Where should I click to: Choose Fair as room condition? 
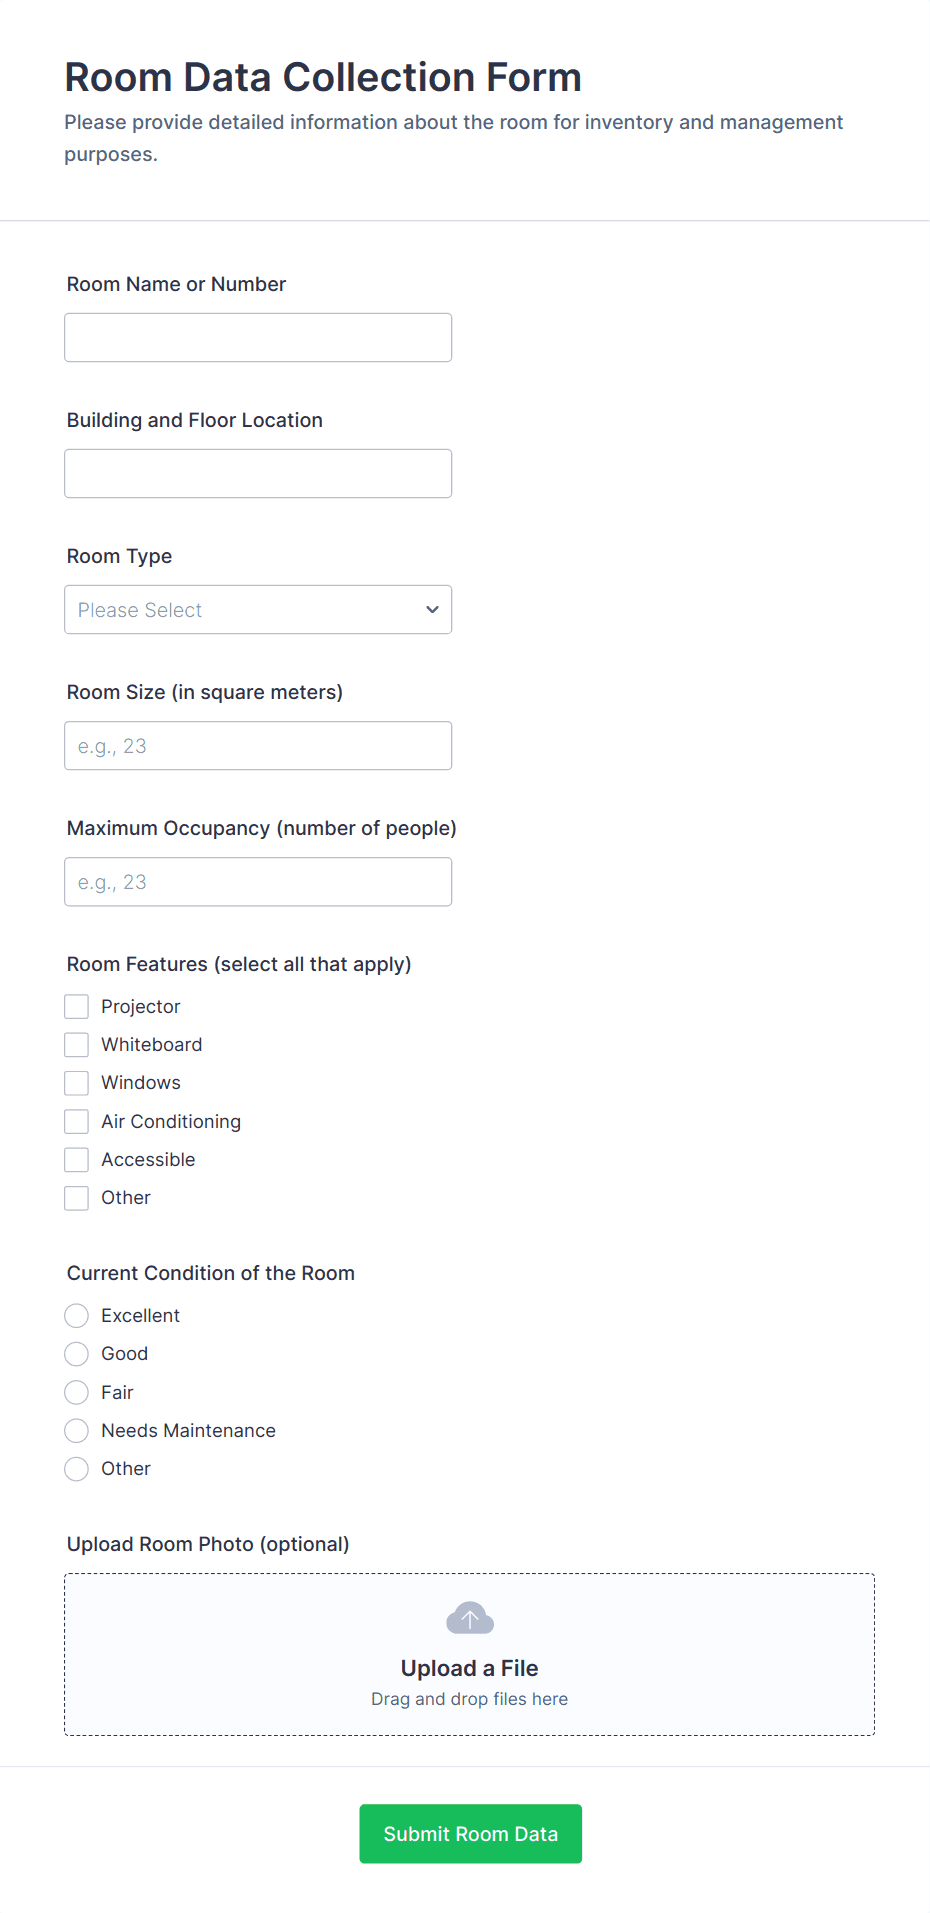76,1392
